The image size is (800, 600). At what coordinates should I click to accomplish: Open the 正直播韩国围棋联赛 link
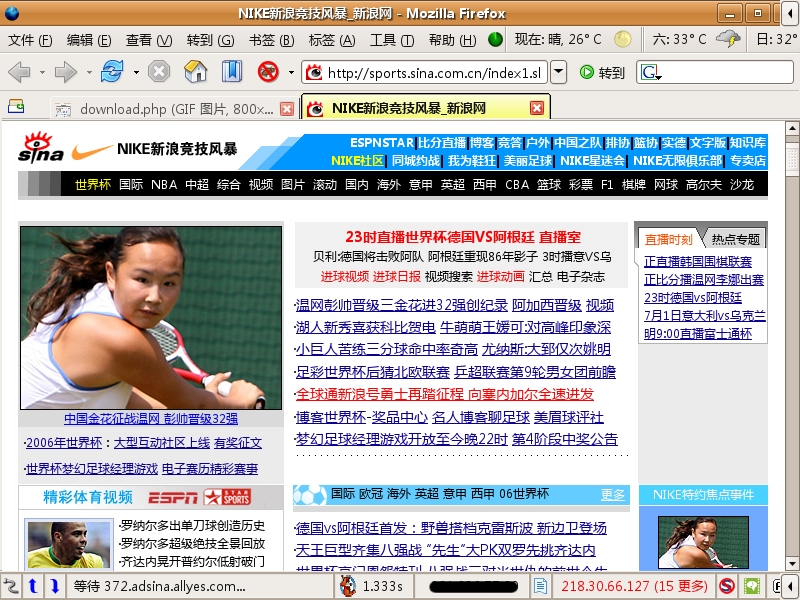tap(697, 262)
